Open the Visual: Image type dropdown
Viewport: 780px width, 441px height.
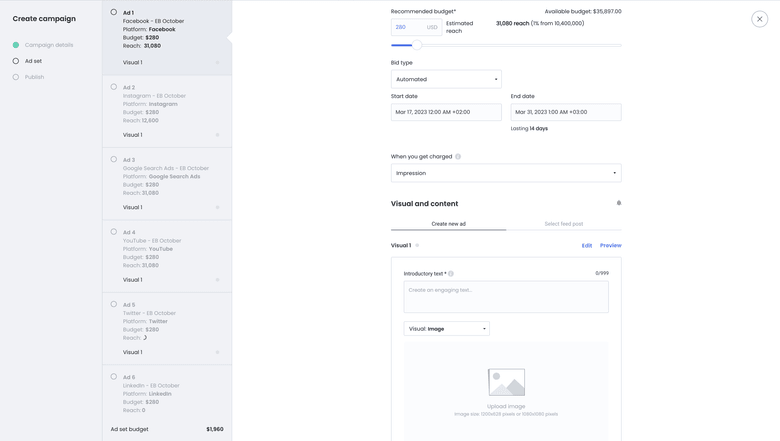[446, 328]
